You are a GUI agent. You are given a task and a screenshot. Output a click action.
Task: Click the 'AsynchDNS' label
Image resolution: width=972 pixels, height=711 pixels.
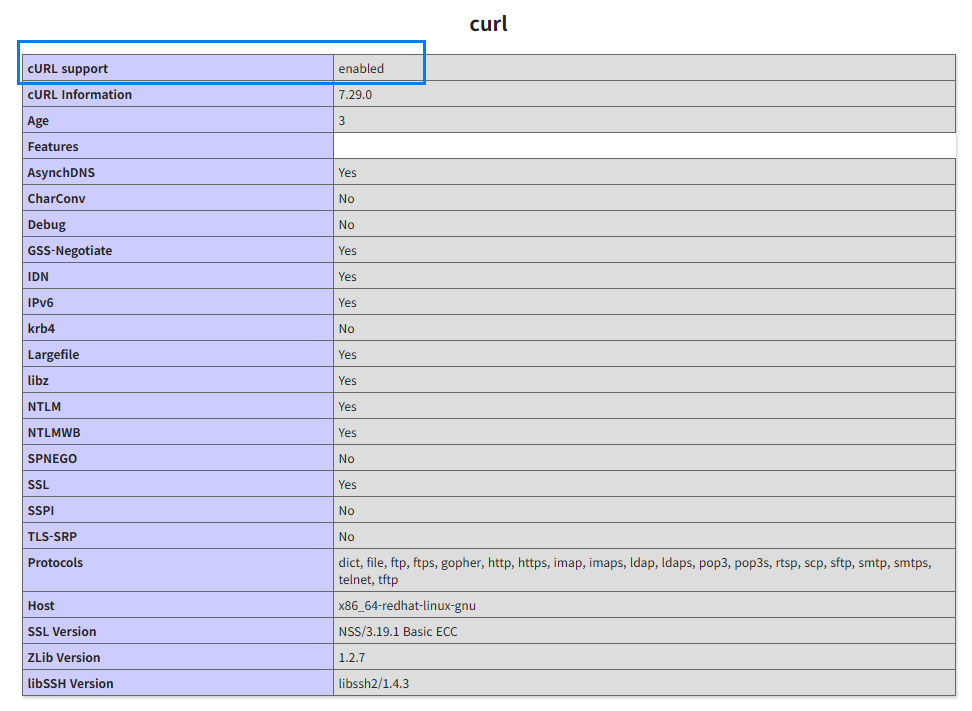61,173
